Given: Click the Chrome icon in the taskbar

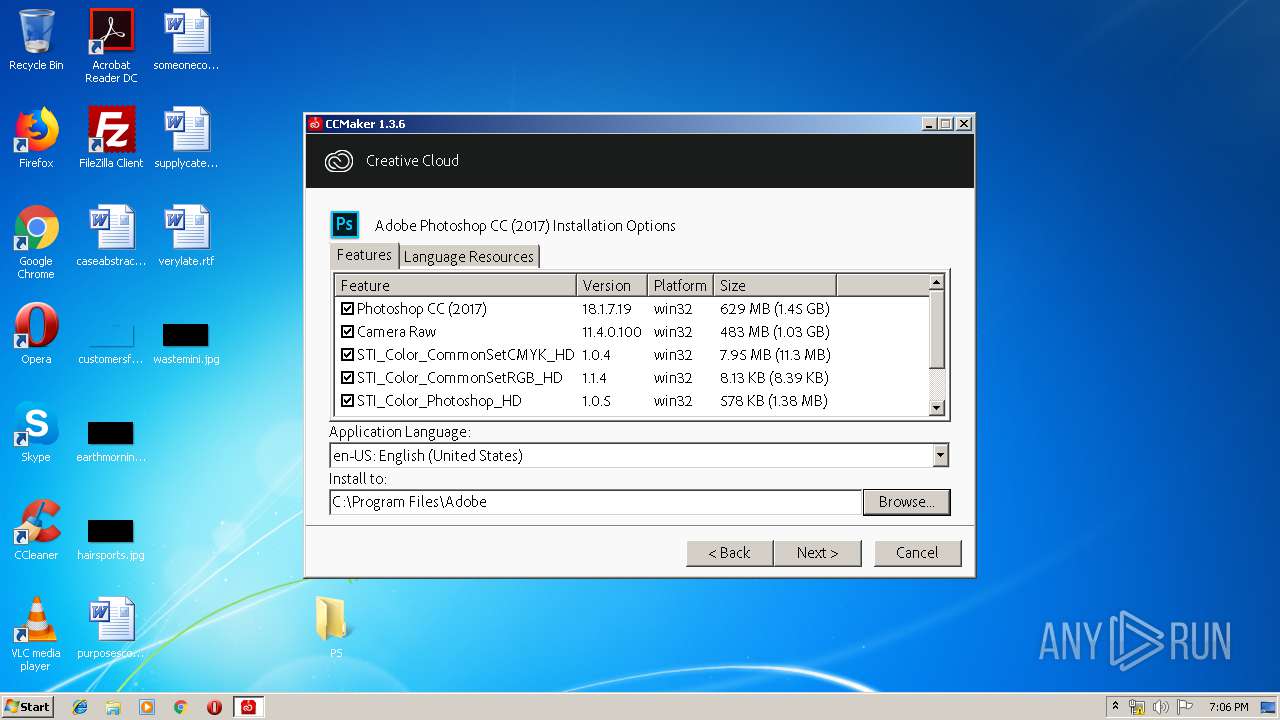Looking at the screenshot, I should coord(180,707).
